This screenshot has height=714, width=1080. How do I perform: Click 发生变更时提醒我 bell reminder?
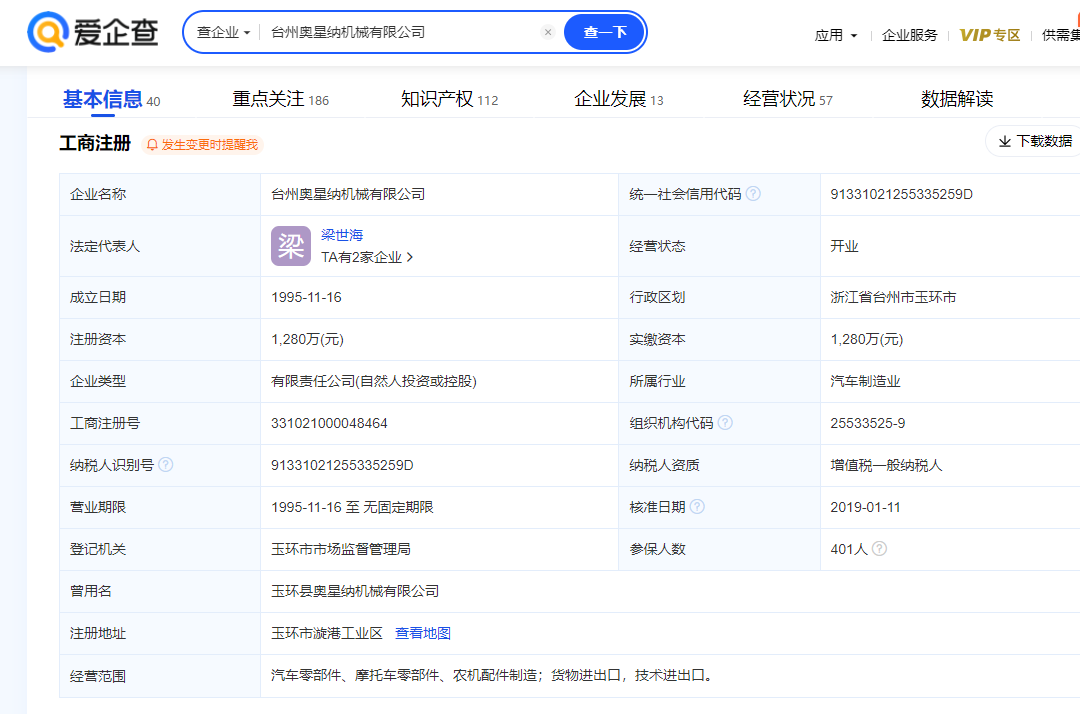click(202, 145)
